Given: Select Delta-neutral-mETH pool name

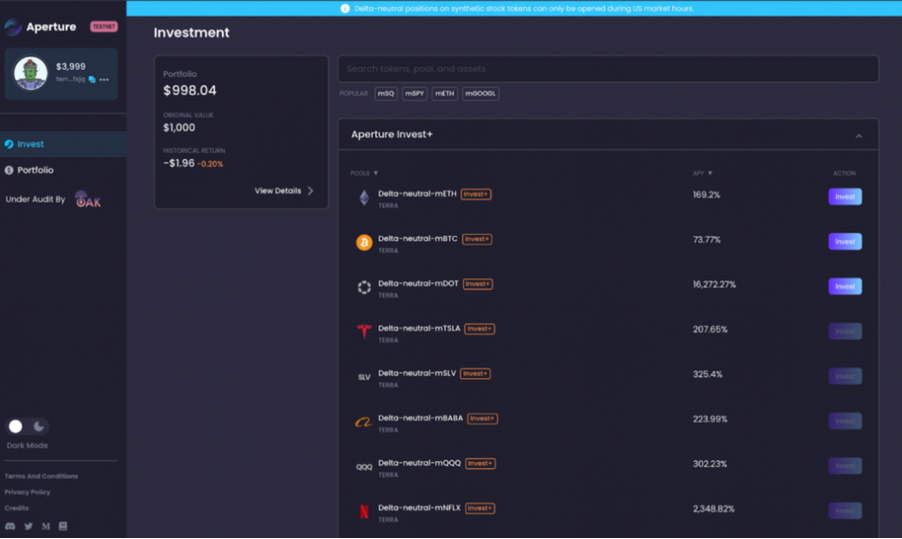Looking at the screenshot, I should point(417,194).
